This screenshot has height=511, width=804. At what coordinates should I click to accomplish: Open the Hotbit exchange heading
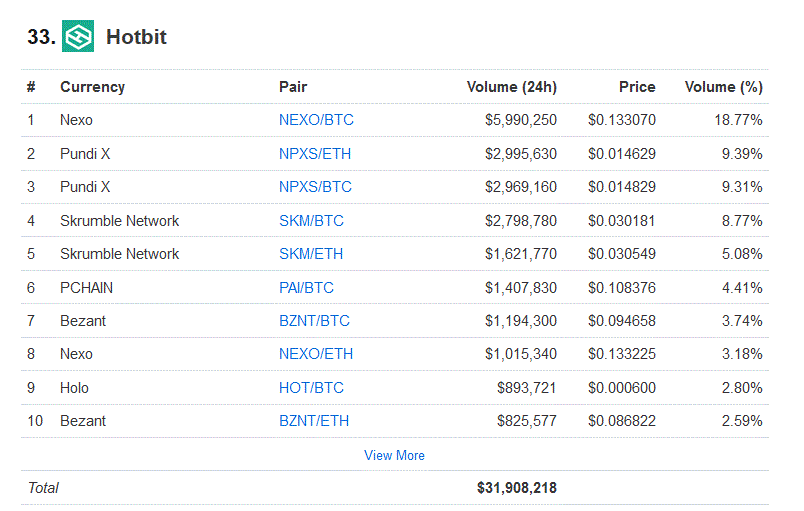[x=136, y=37]
